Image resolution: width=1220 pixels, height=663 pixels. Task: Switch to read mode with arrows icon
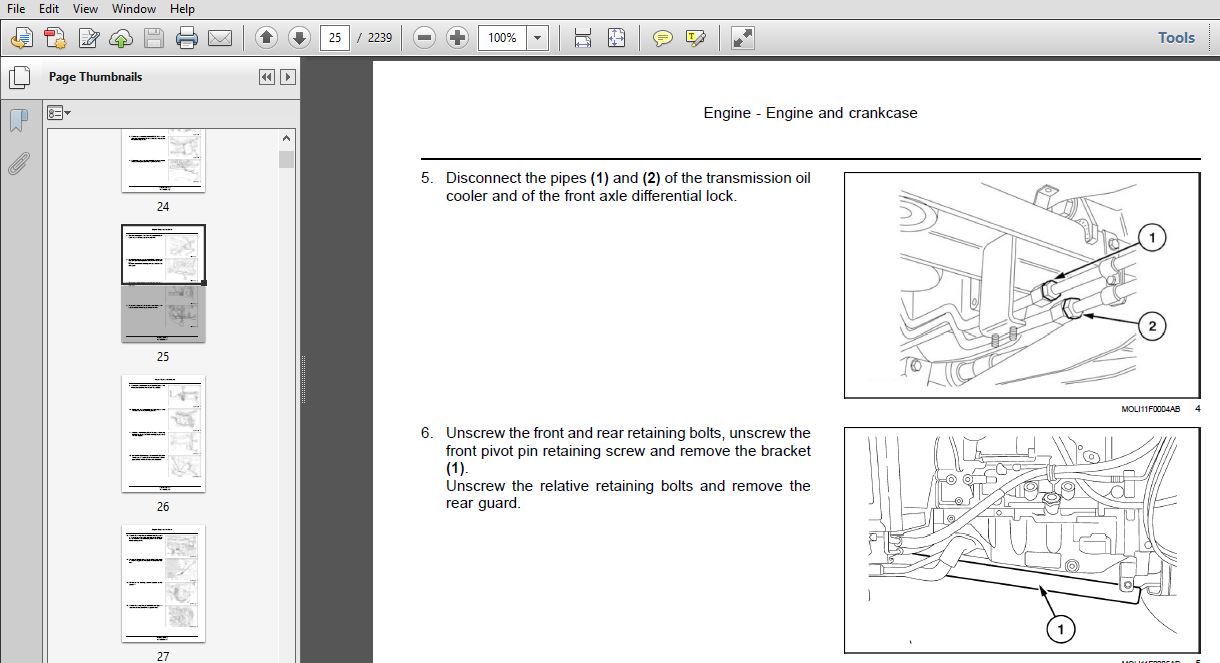pos(742,38)
